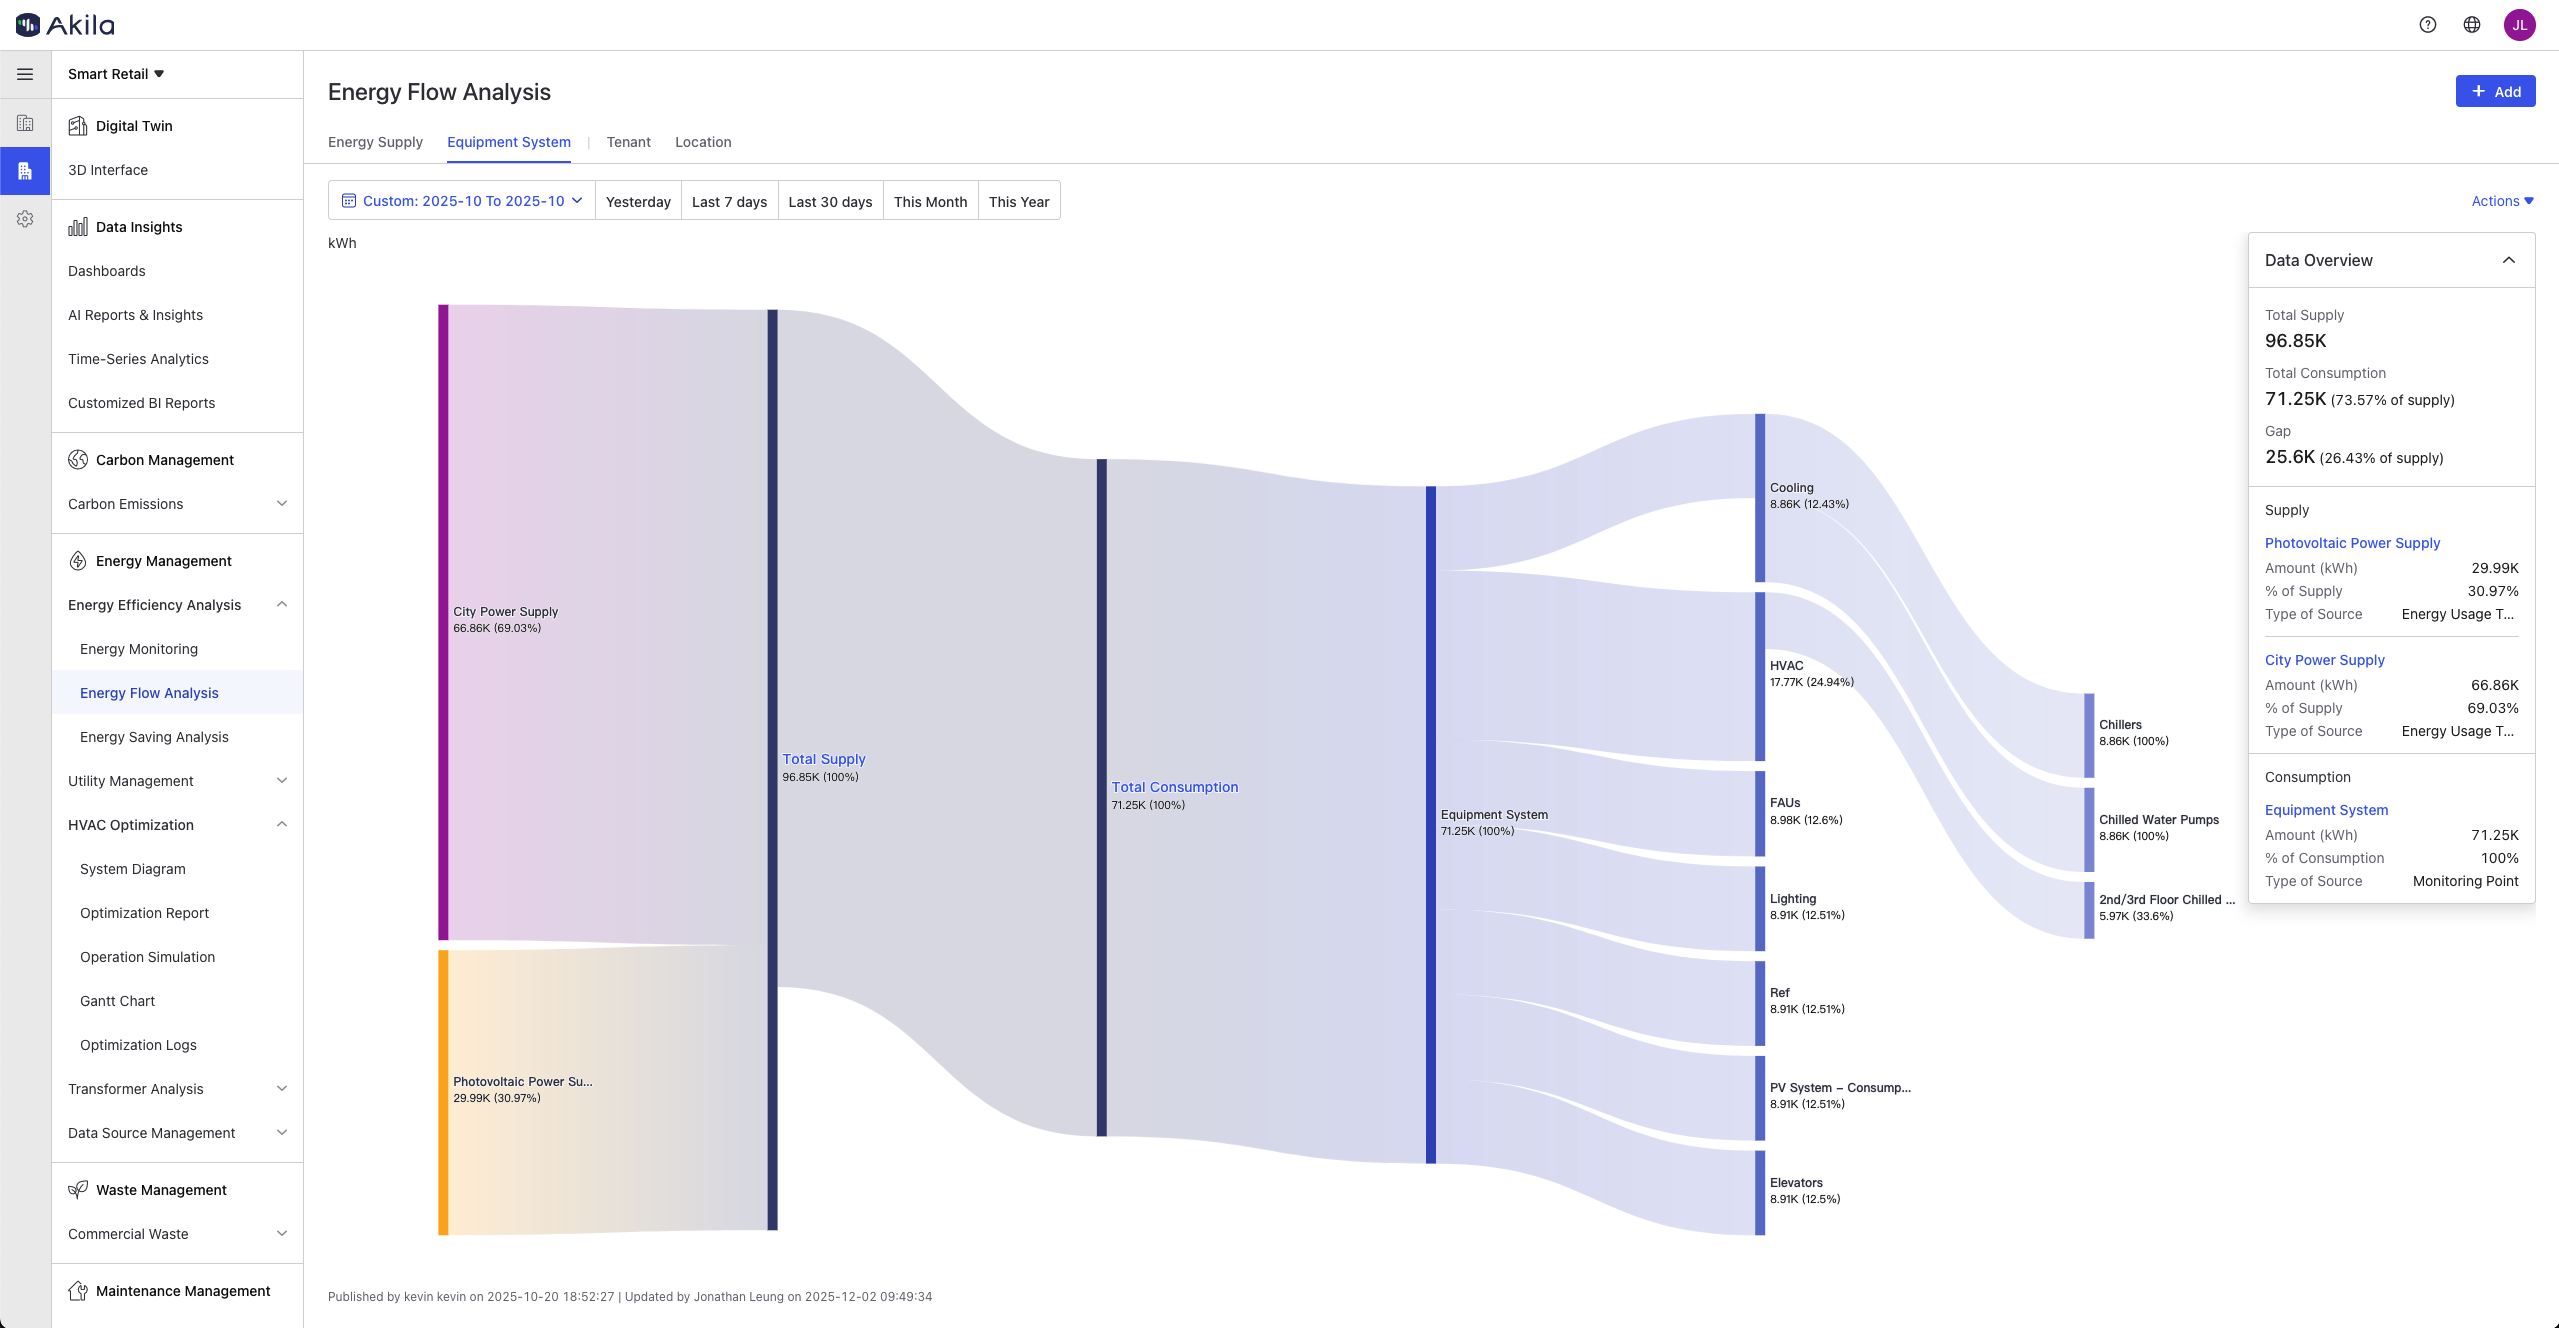The width and height of the screenshot is (2559, 1328).
Task: Click the Carbon Management globe icon
Action: (x=78, y=460)
